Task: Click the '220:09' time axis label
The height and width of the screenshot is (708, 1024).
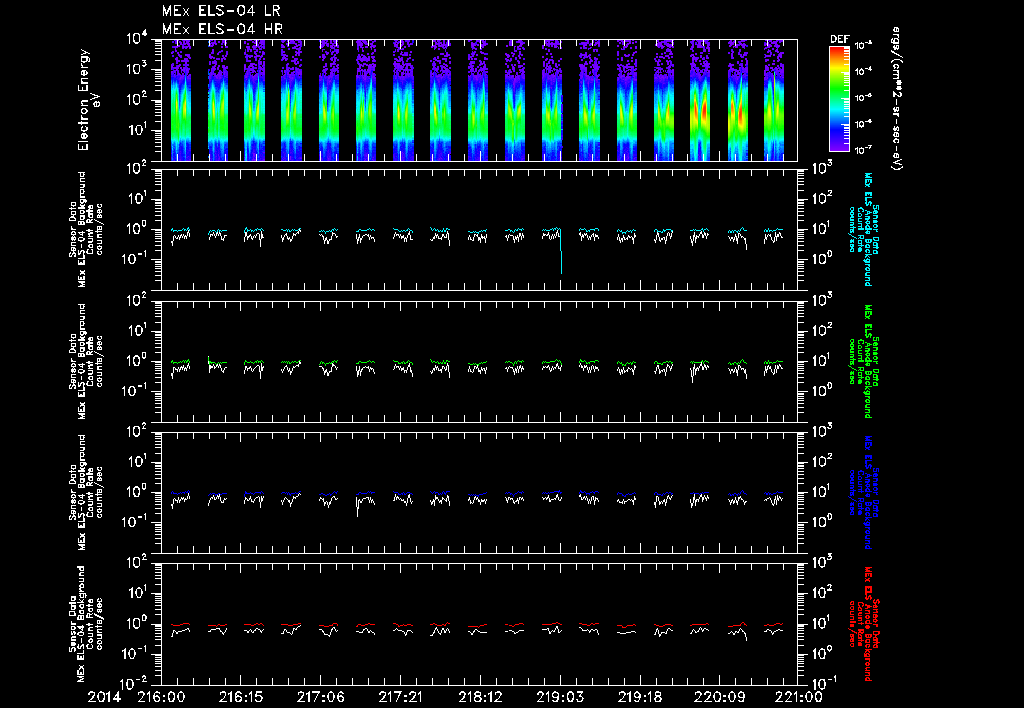Action: pos(719,698)
